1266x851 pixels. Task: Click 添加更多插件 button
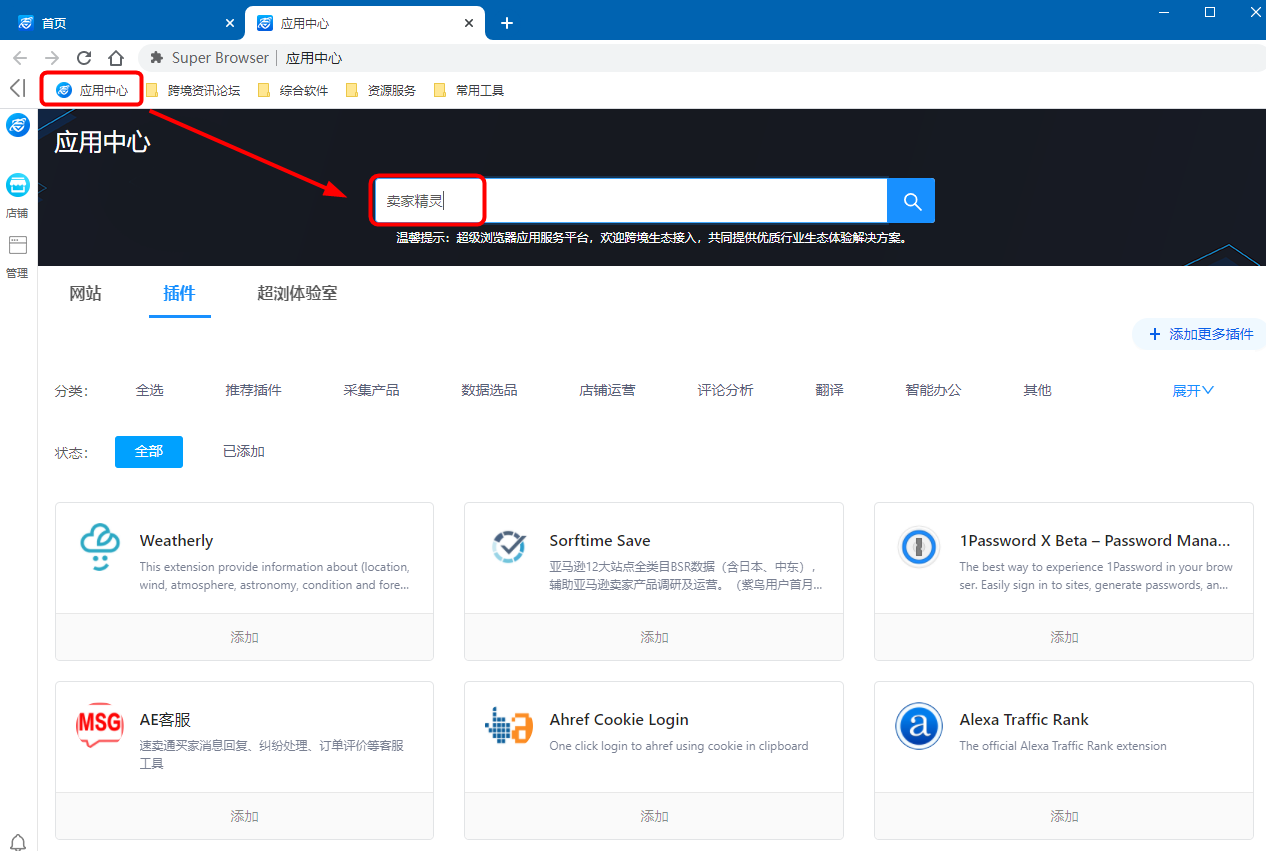pyautogui.click(x=1200, y=334)
